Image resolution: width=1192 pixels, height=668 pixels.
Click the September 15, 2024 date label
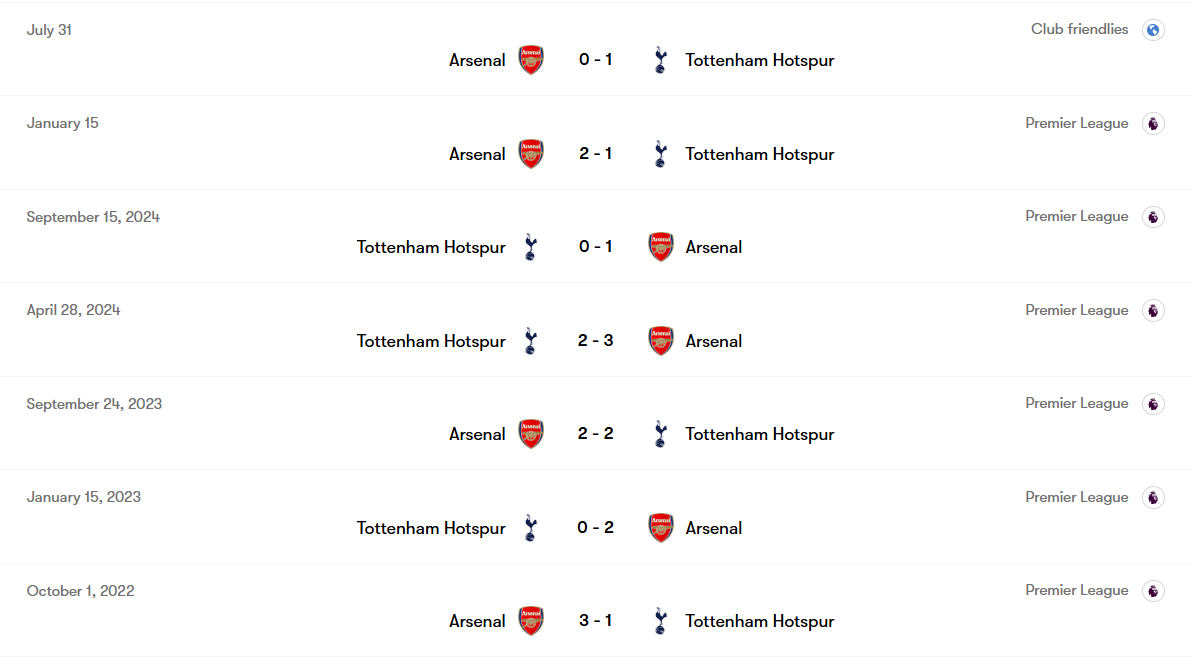coord(93,217)
